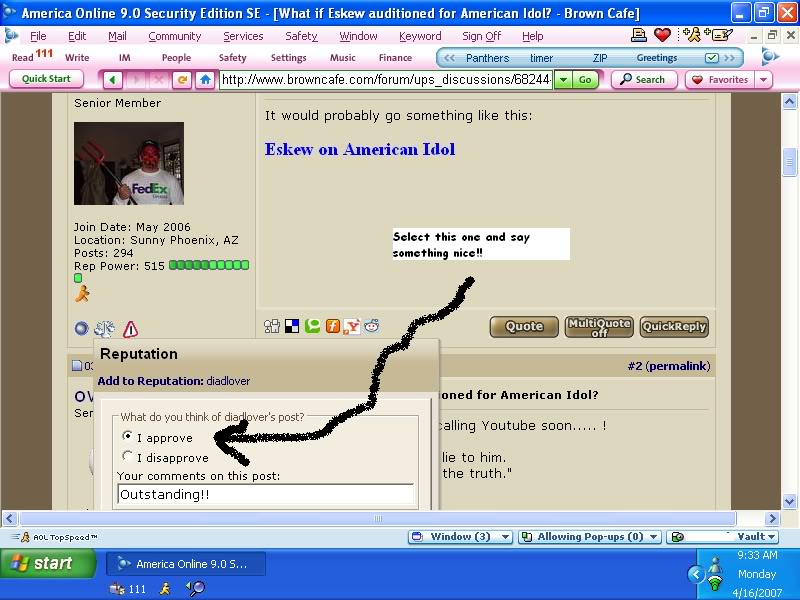Click the stop loading X button
Screen dimensions: 800x600
point(159,80)
